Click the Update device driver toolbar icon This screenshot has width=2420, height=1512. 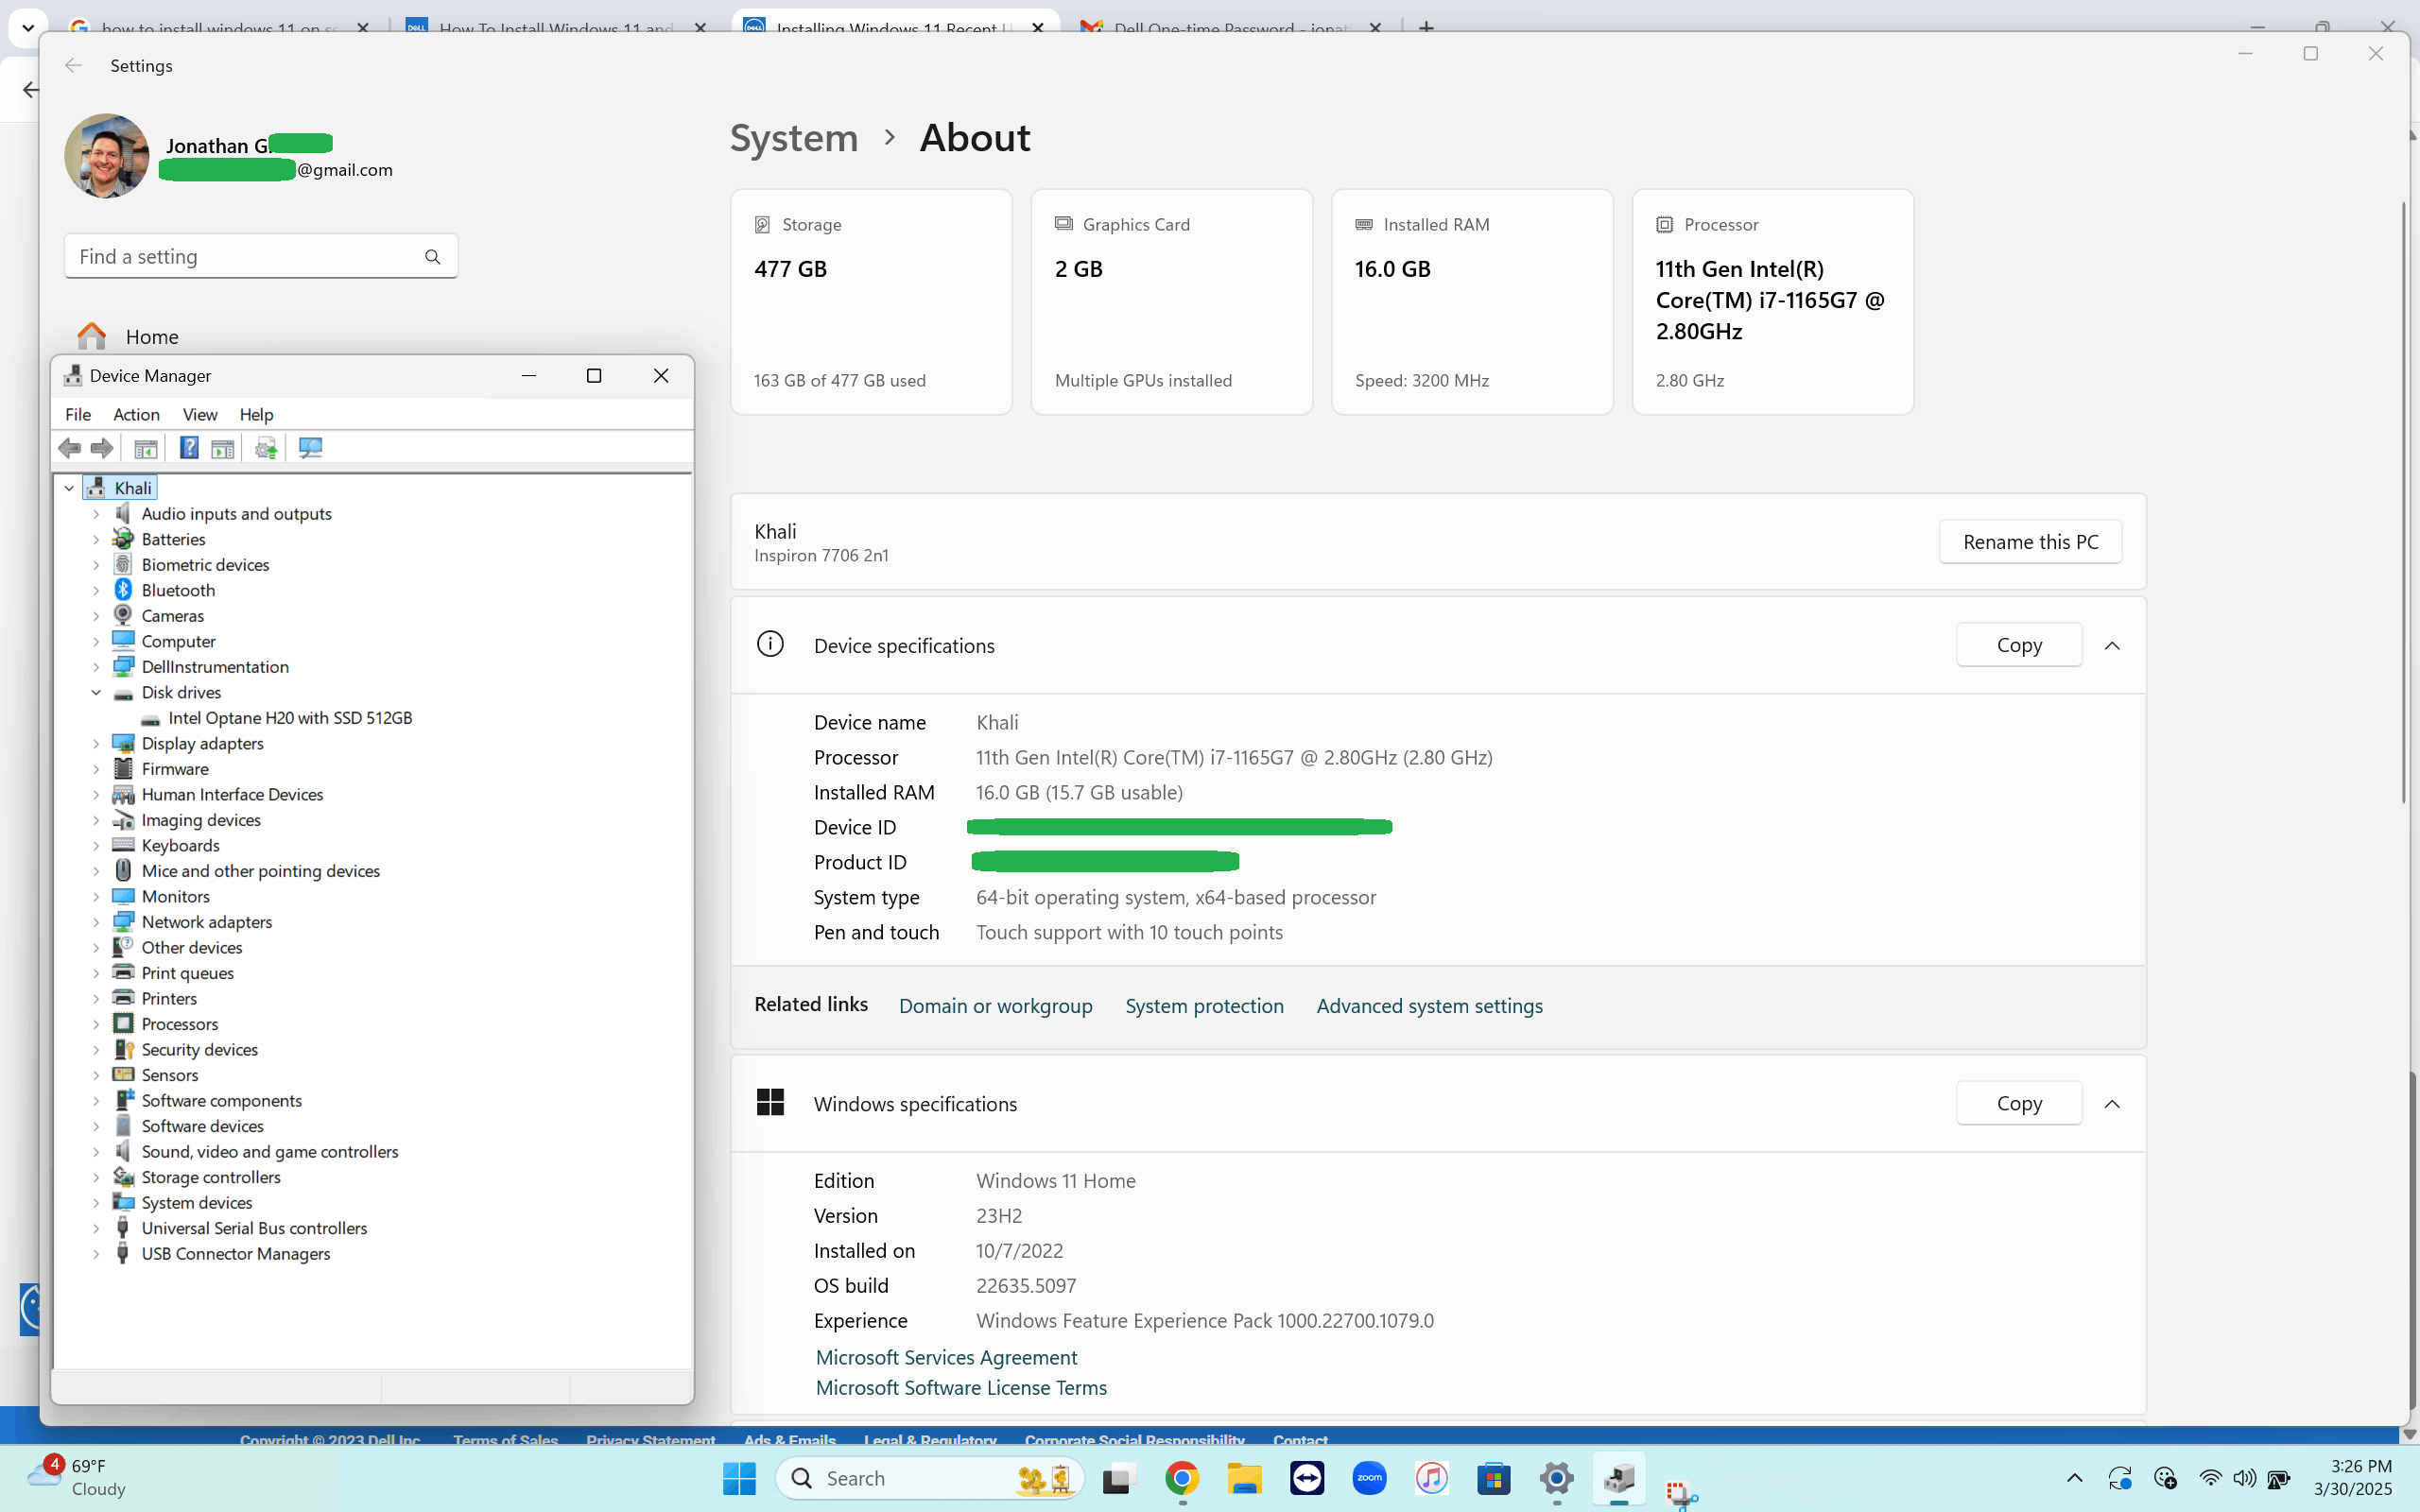pos(266,448)
